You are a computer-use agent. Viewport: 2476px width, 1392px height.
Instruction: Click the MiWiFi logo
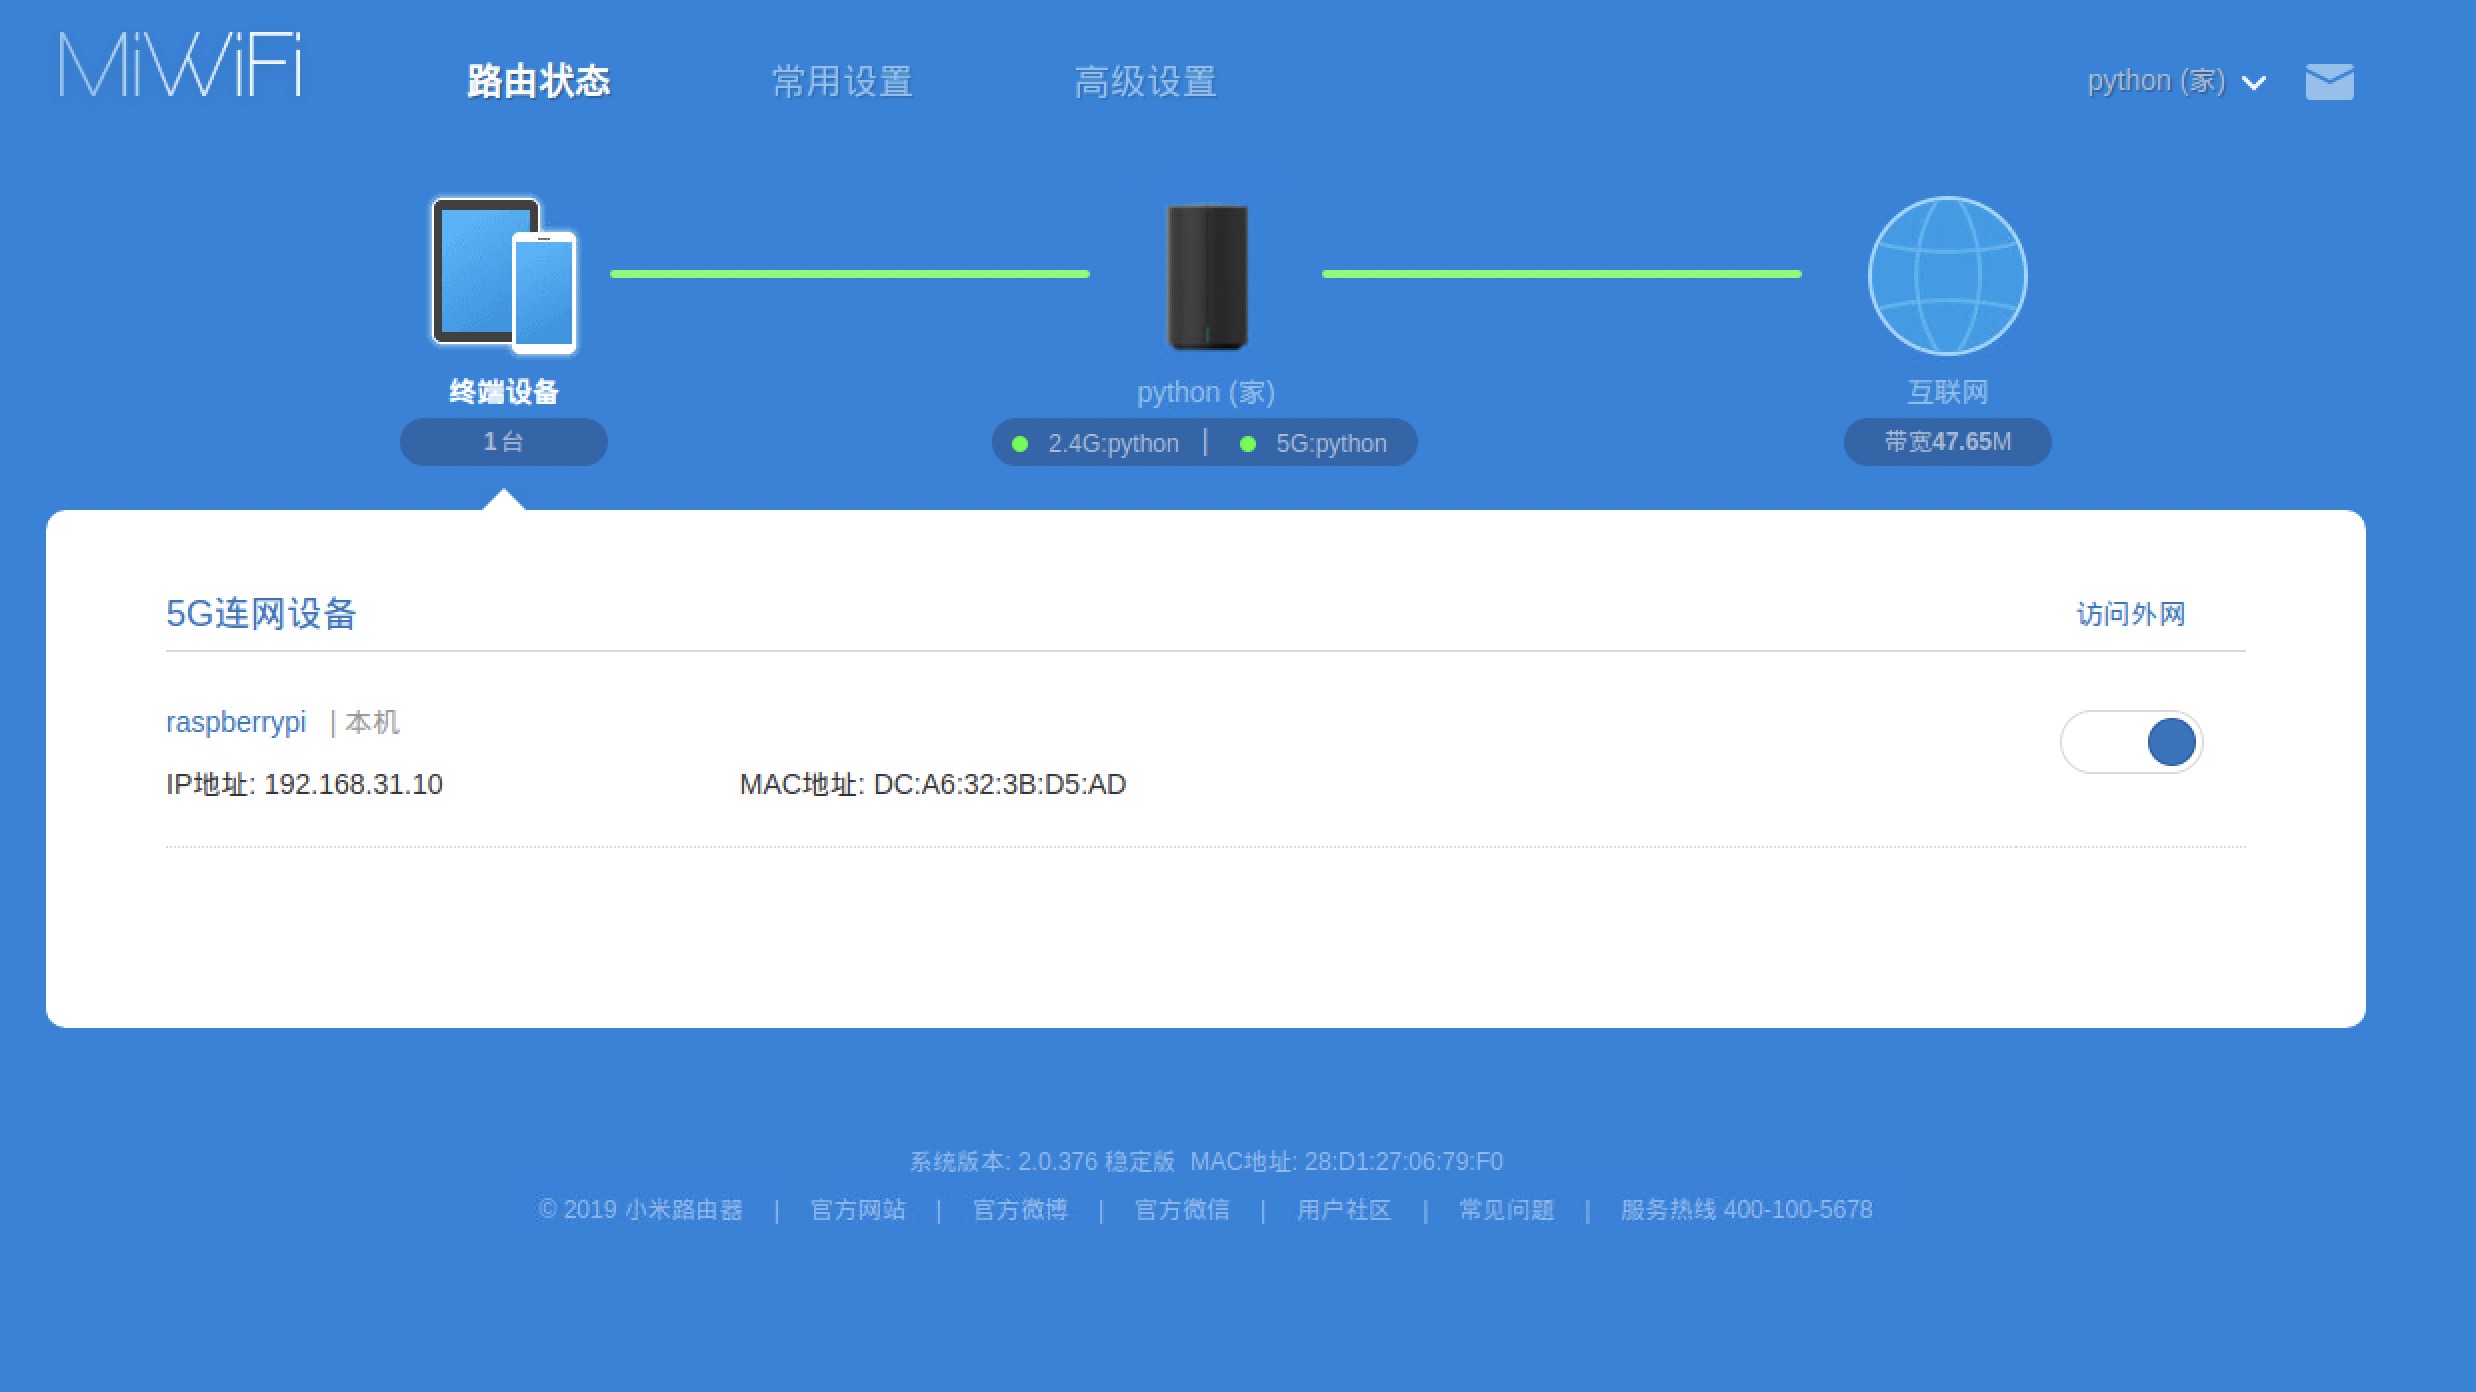coord(180,65)
